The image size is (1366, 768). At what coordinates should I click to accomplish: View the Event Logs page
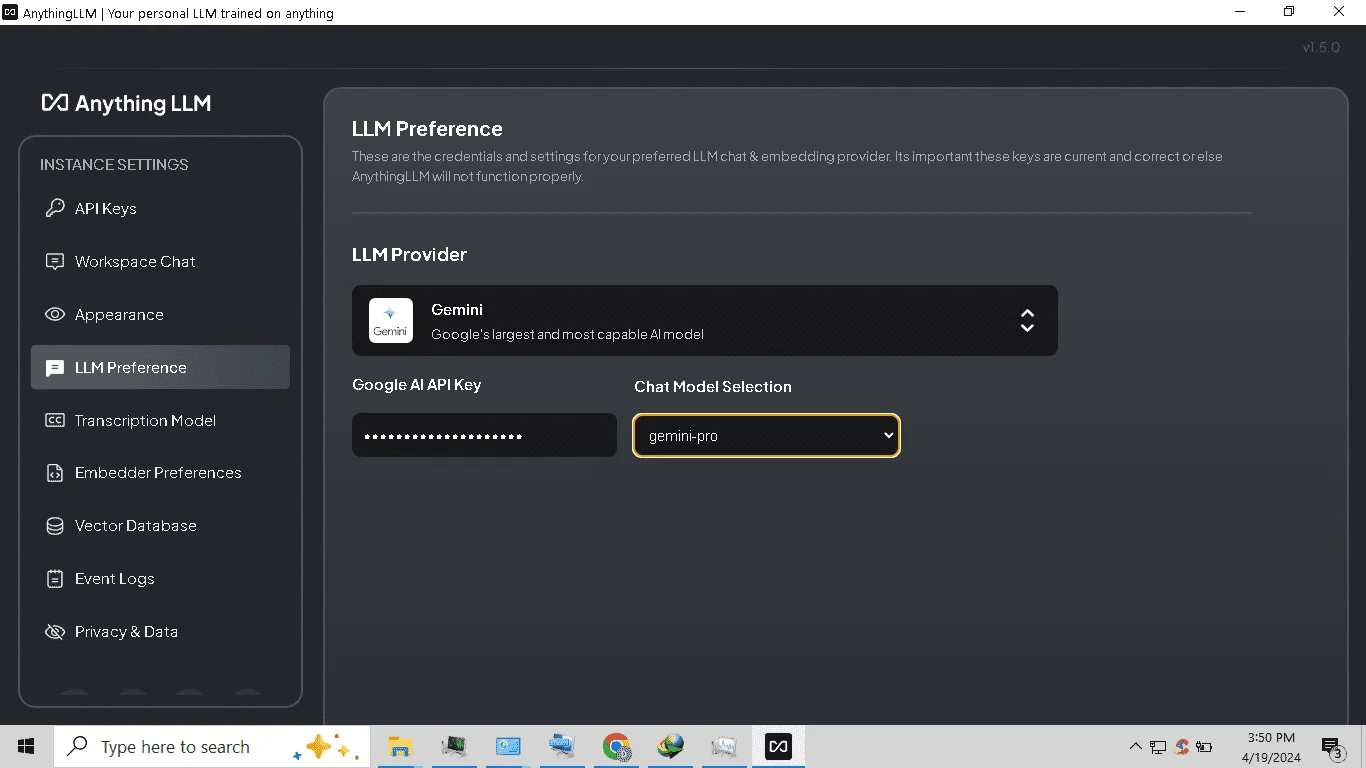pos(160,579)
